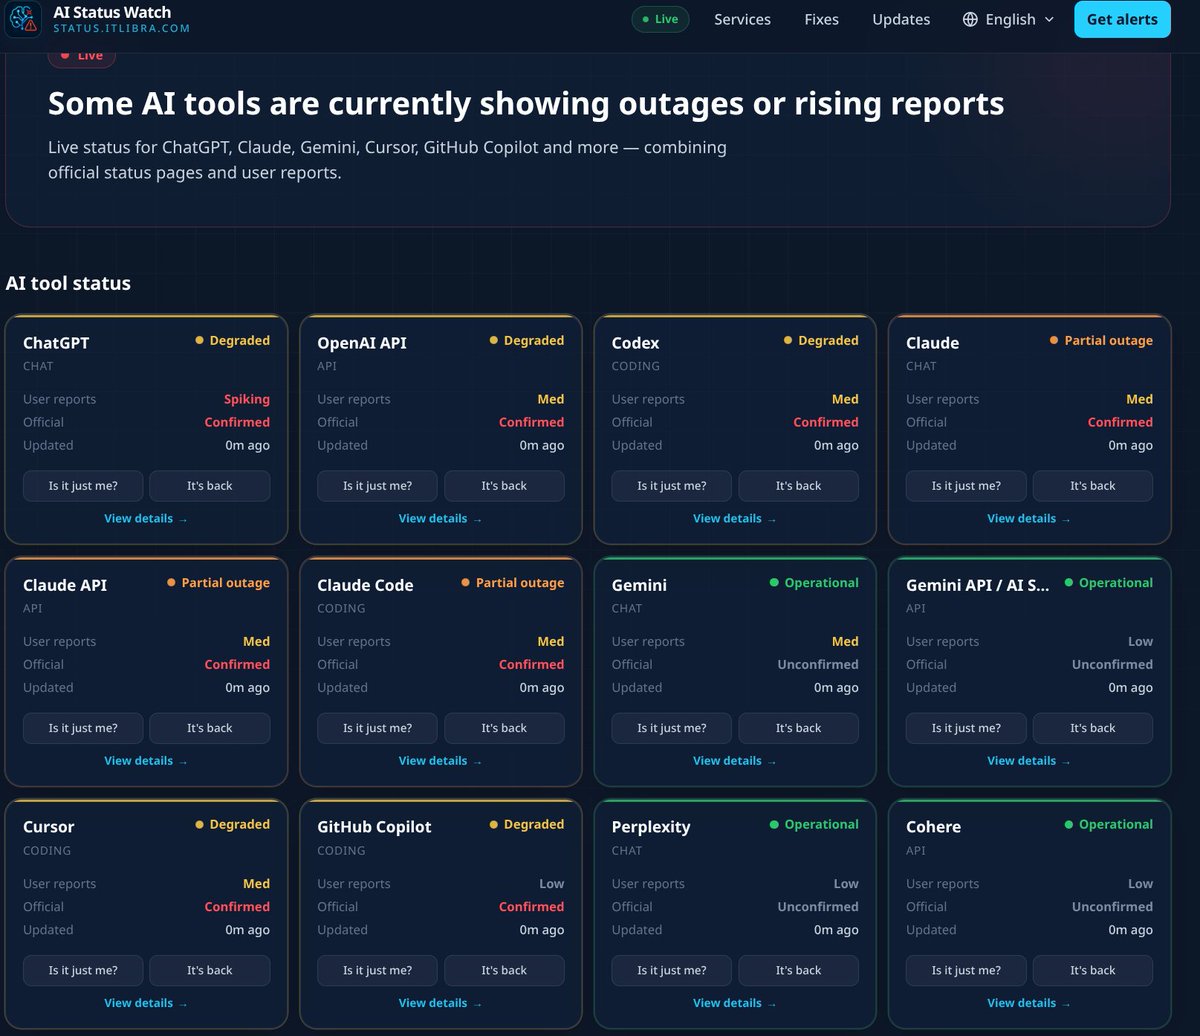Report 'Is it just me?' for GitHub Copilot
This screenshot has width=1200, height=1036.
[x=377, y=970]
